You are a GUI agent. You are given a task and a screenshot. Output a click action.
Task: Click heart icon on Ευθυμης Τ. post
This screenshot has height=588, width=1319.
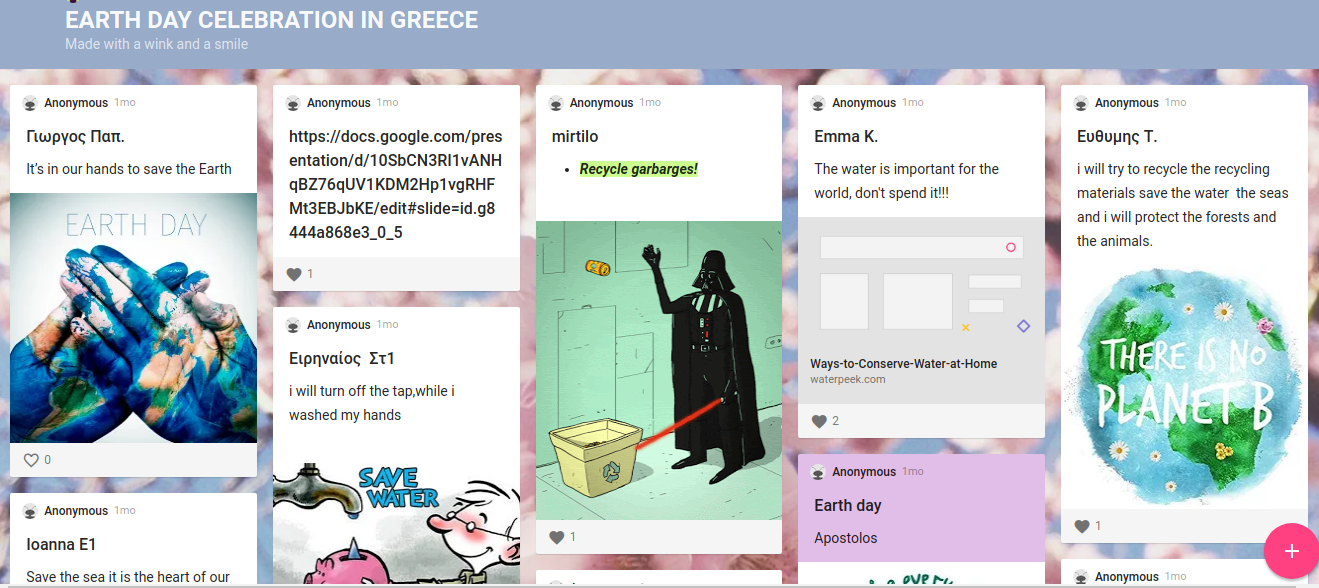click(1082, 526)
